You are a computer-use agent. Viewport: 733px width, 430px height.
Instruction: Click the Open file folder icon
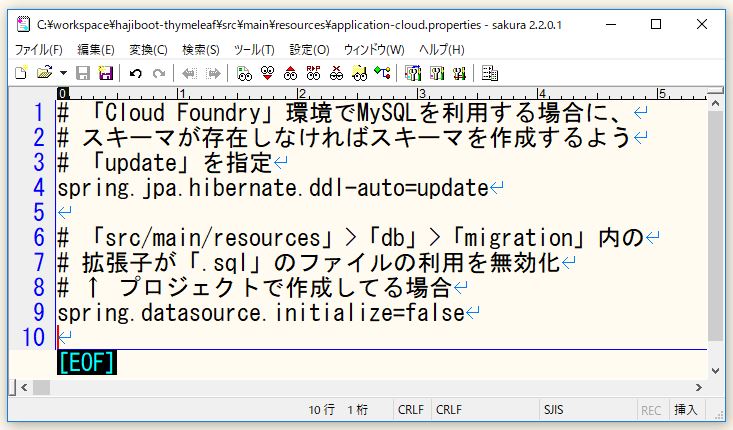click(x=44, y=73)
